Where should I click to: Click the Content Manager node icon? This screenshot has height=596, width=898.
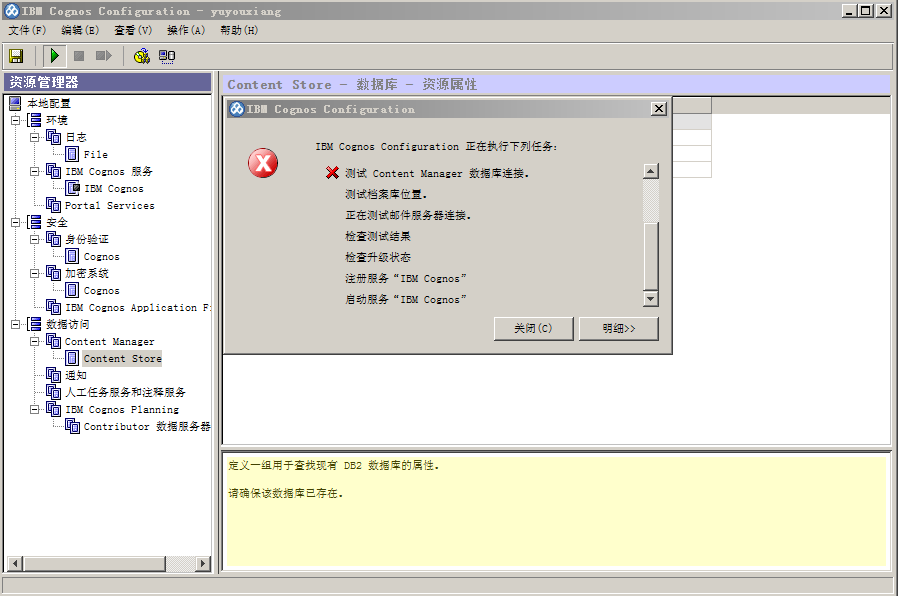pyautogui.click(x=53, y=341)
